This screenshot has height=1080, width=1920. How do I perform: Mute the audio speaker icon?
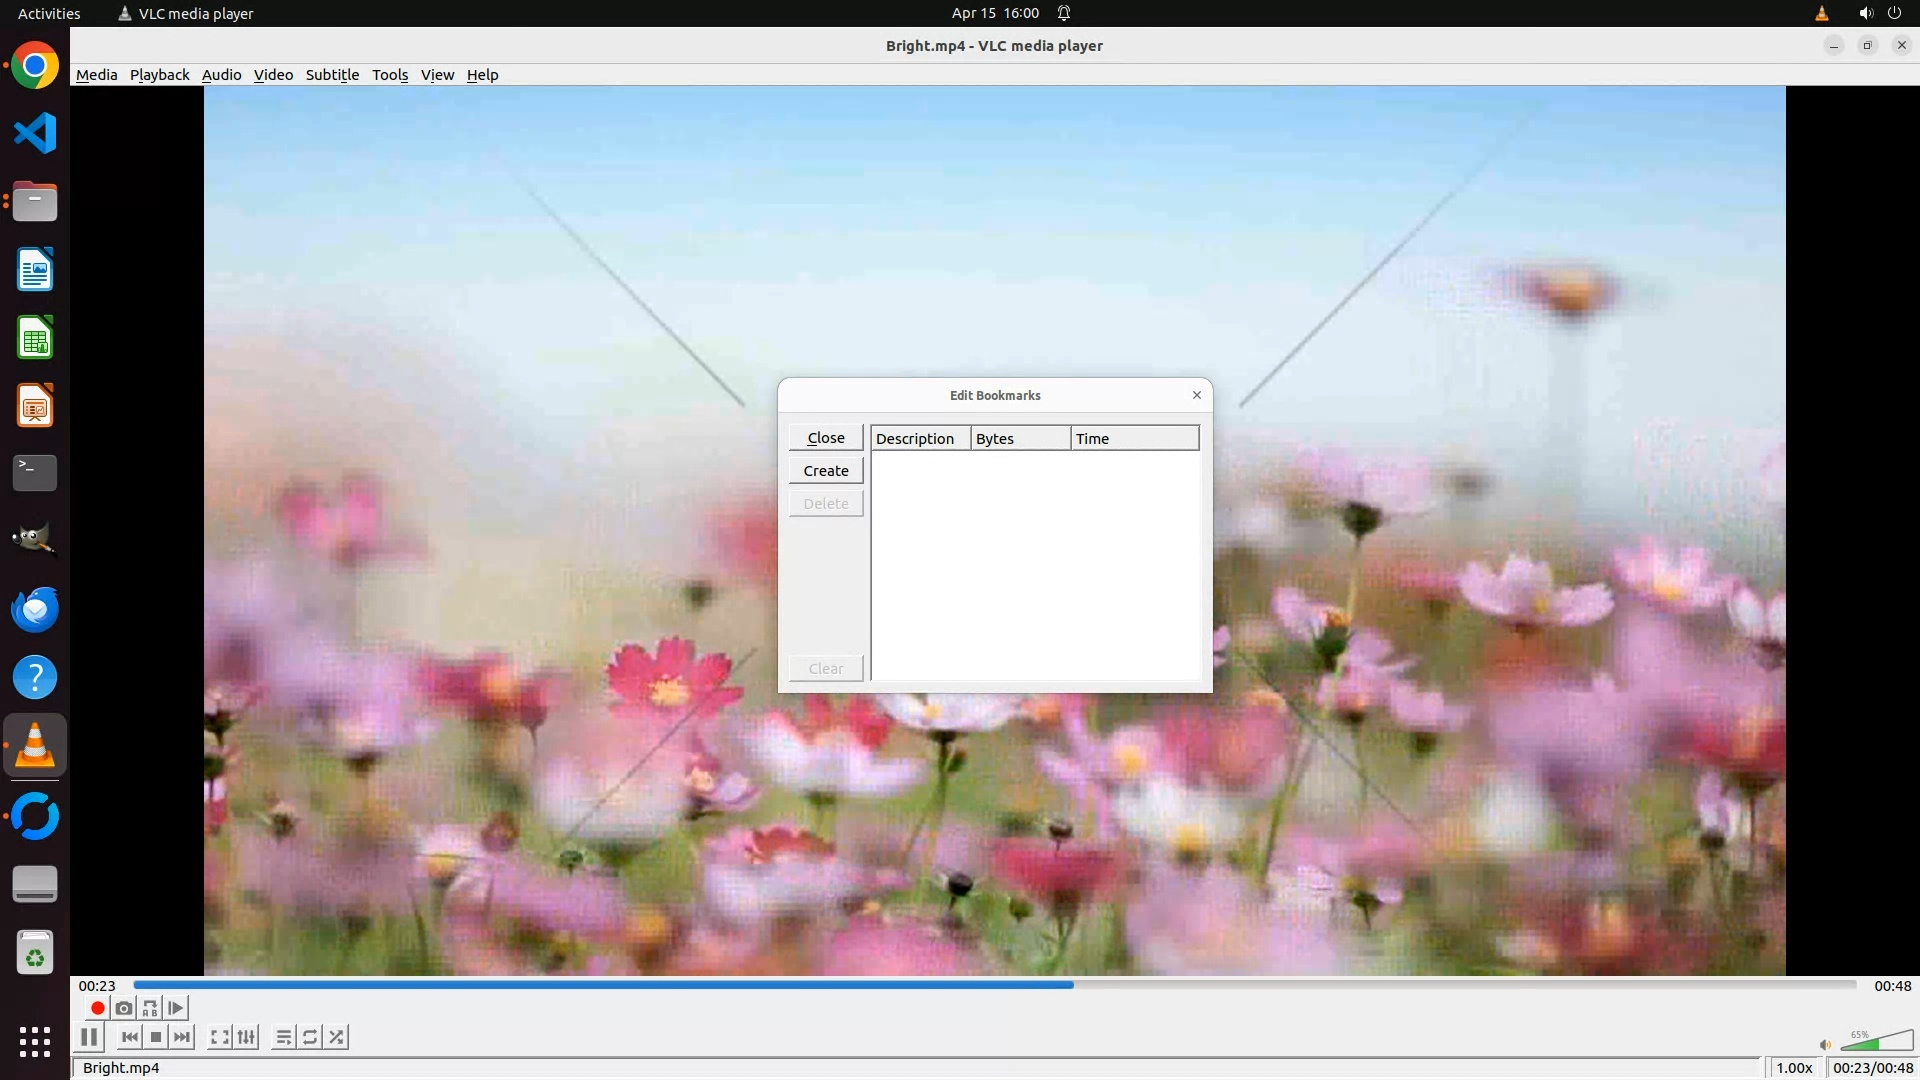pos(1825,1045)
